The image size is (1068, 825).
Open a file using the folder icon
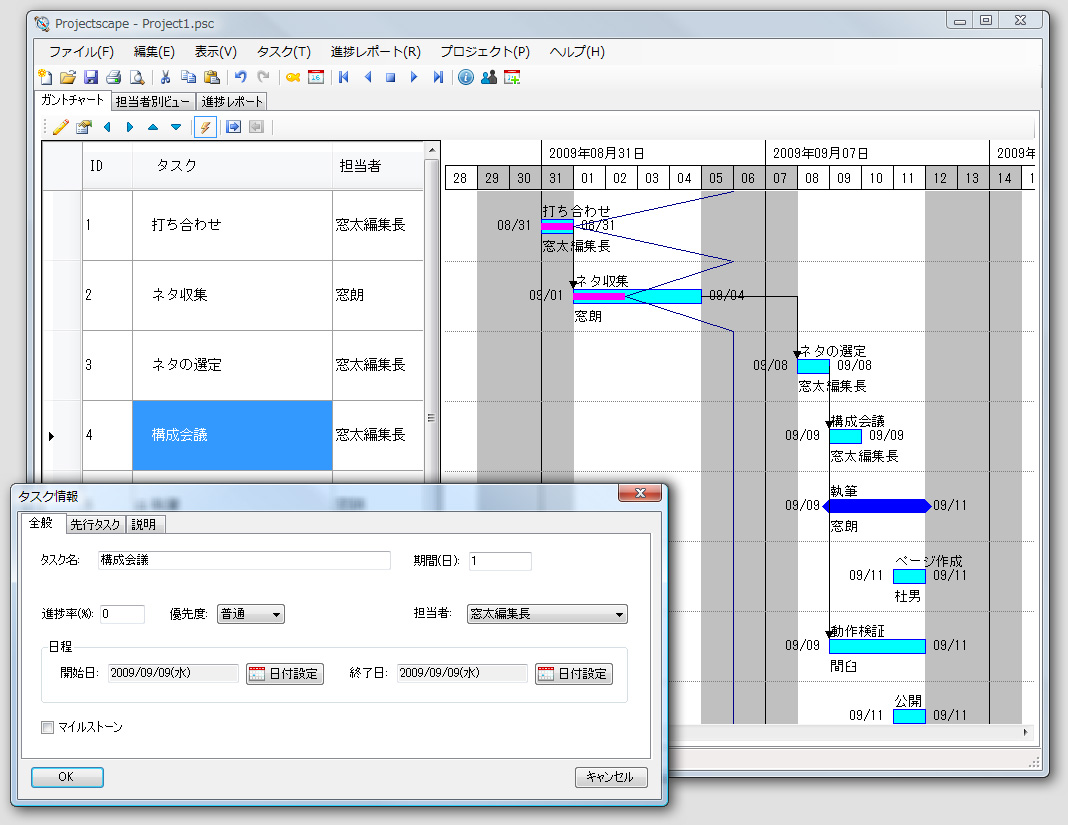[68, 76]
